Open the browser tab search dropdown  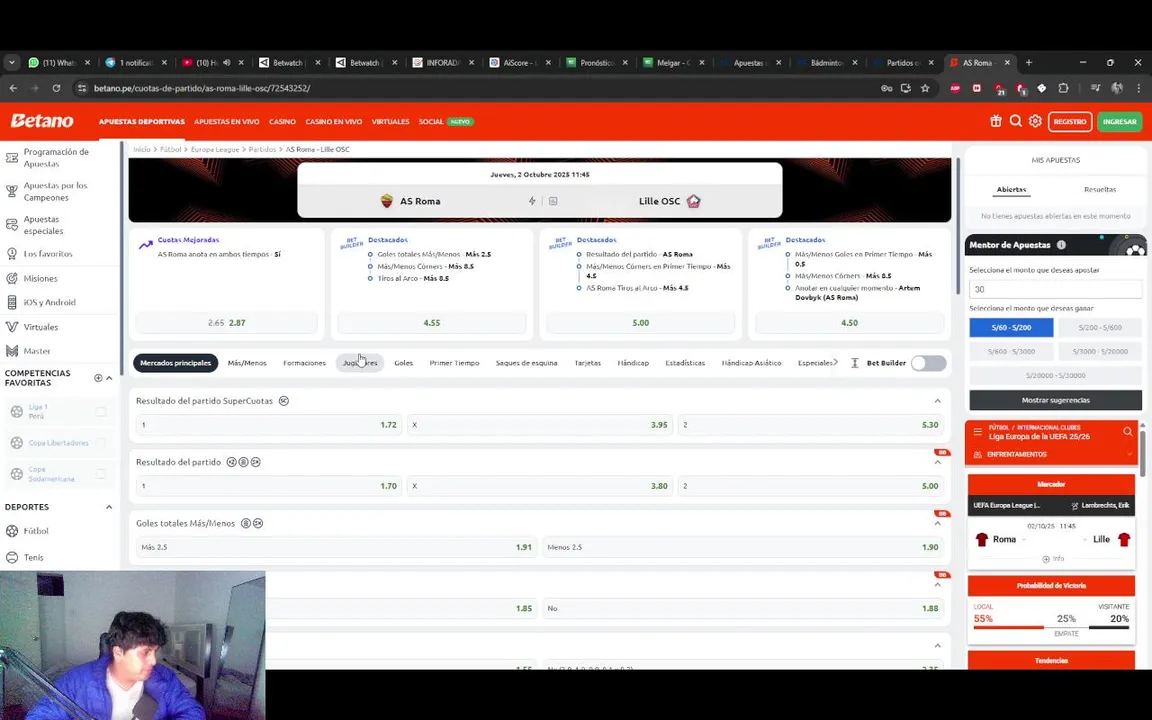point(12,62)
